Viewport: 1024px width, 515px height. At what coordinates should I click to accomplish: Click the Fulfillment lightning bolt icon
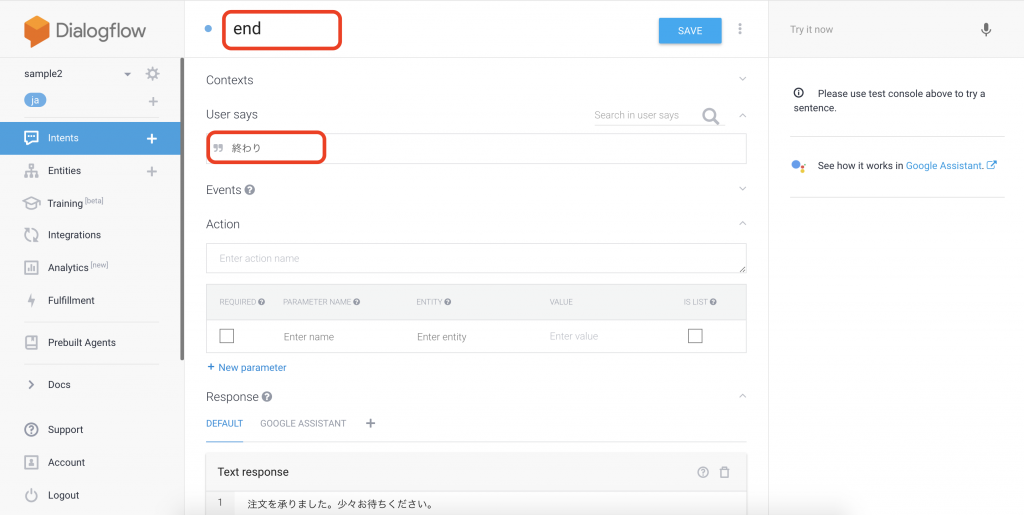click(31, 300)
